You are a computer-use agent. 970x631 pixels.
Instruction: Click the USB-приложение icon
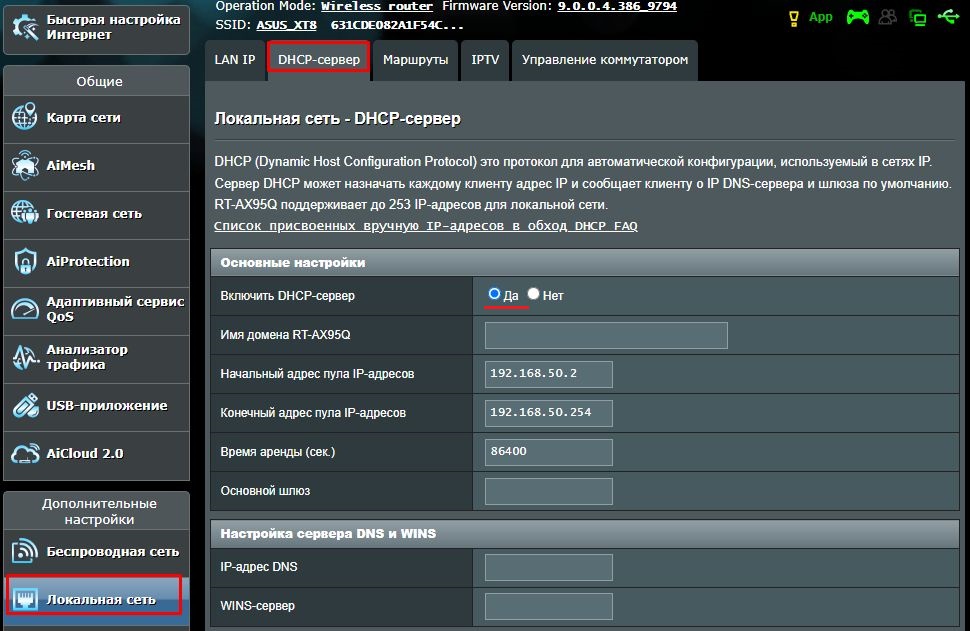(25, 405)
